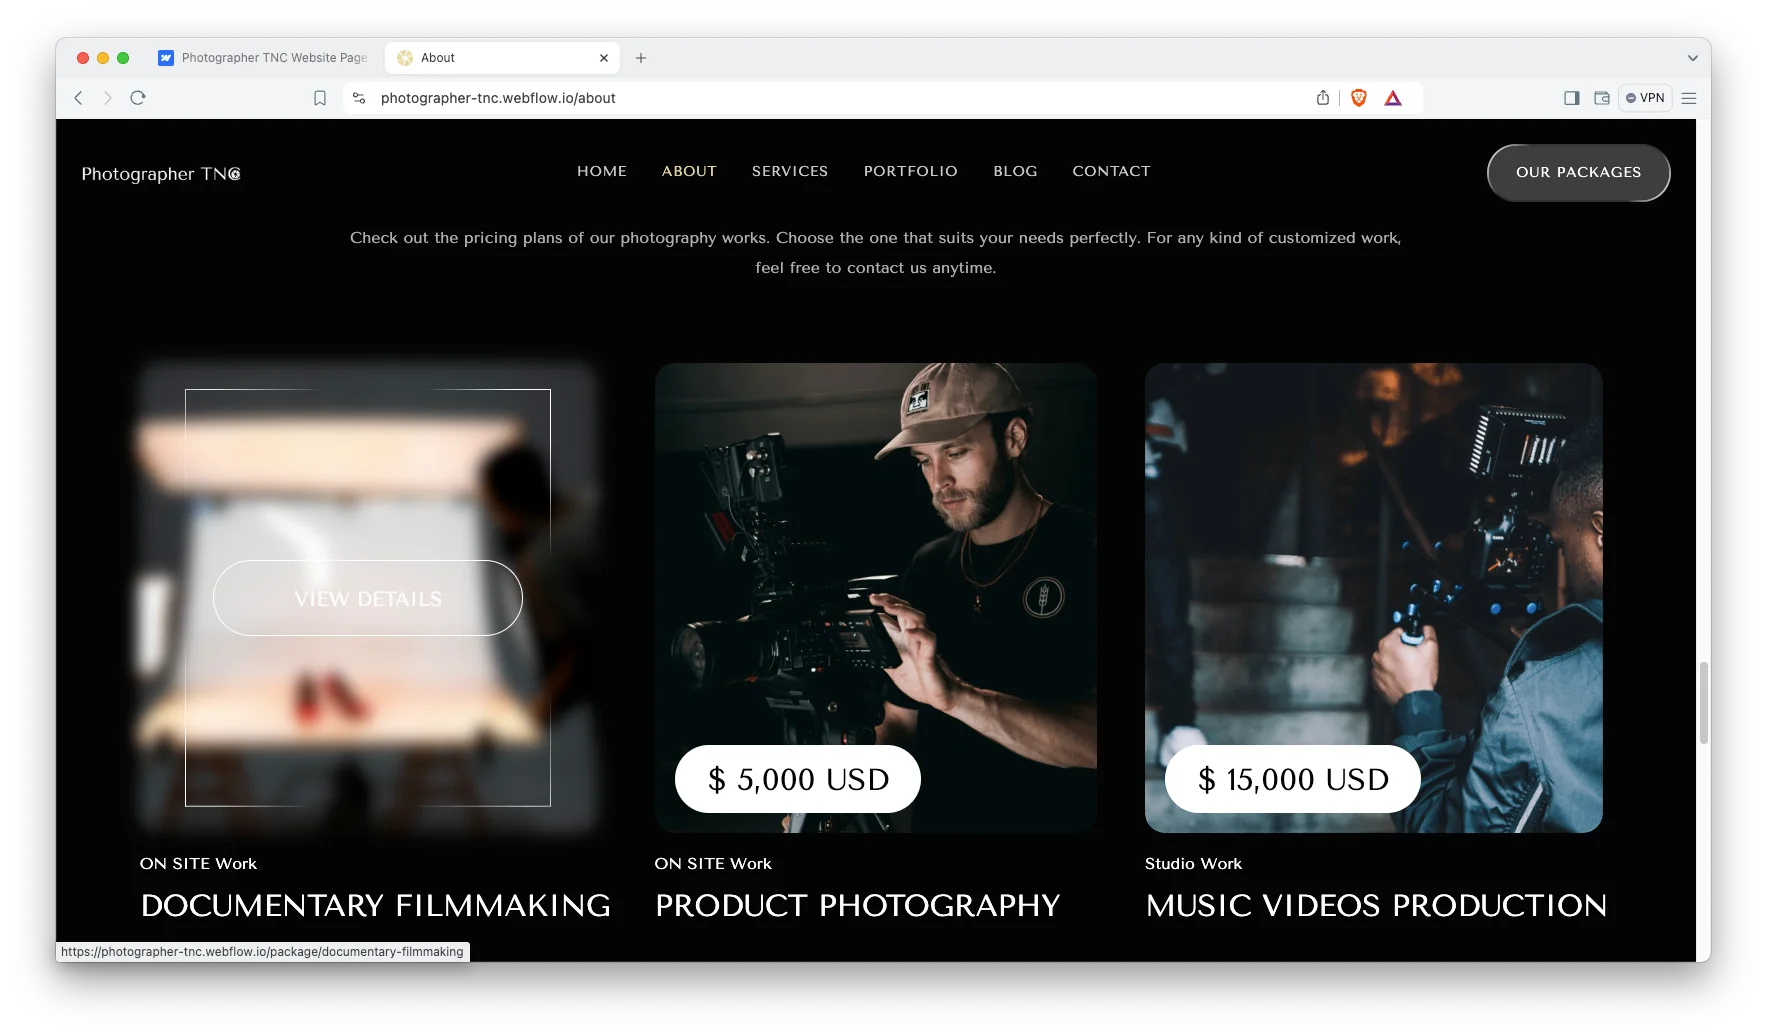1767x1036 pixels.
Task: Toggle the sidebar panel icon
Action: pos(1572,98)
